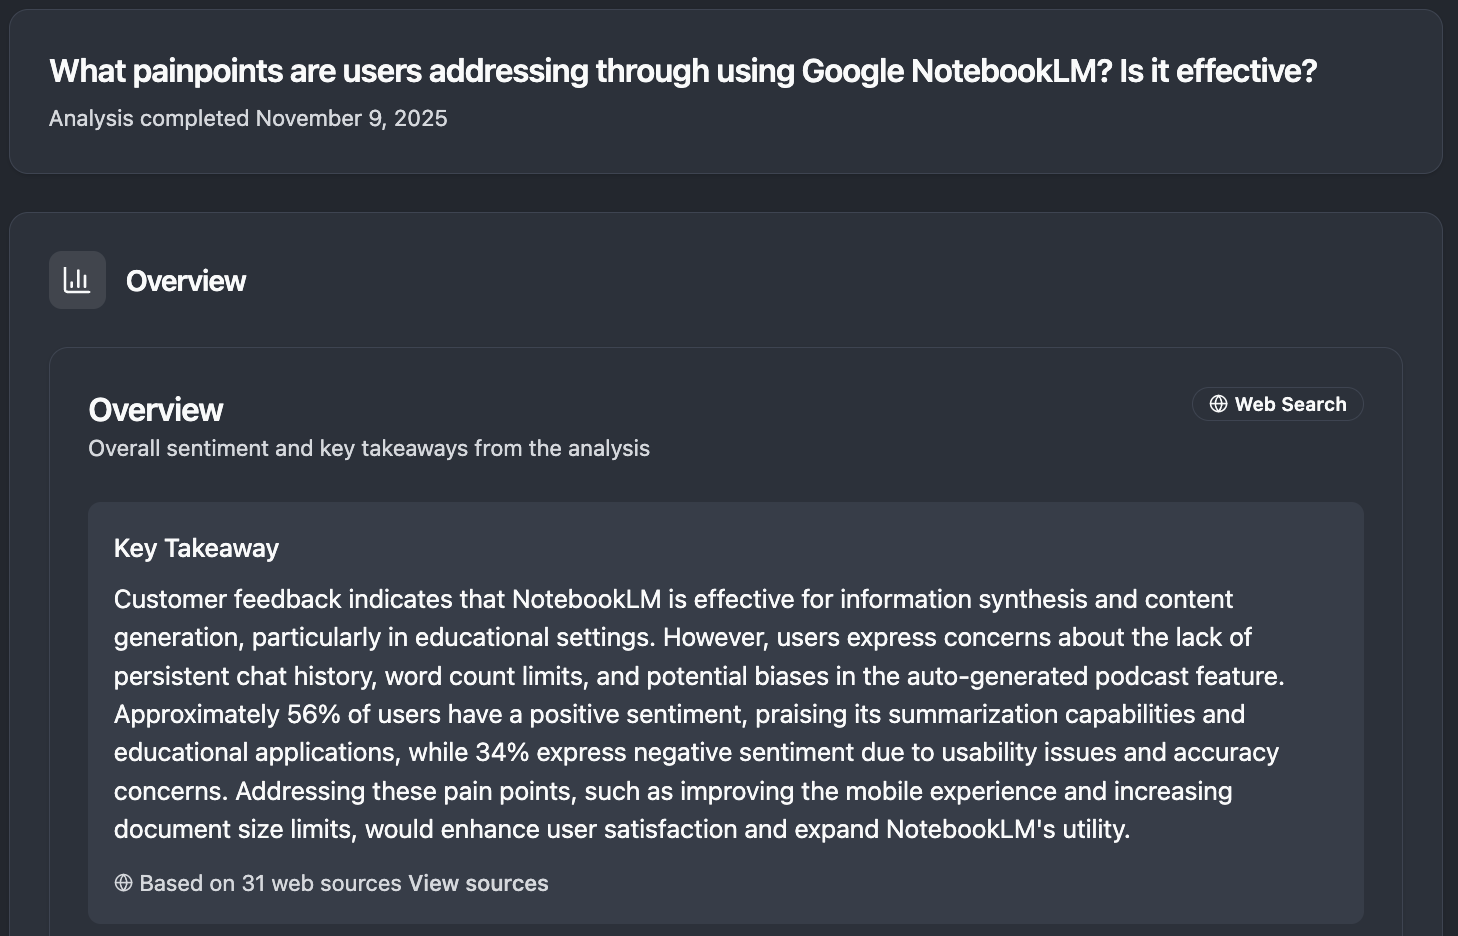The height and width of the screenshot is (936, 1458).
Task: Click the question header card at the top
Action: tap(729, 91)
